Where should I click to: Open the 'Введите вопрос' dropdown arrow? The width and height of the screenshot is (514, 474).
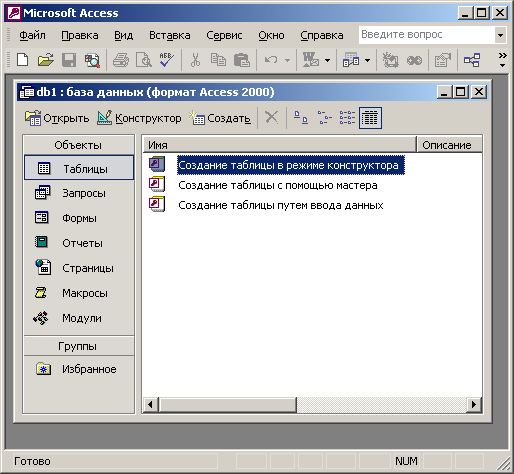click(500, 35)
